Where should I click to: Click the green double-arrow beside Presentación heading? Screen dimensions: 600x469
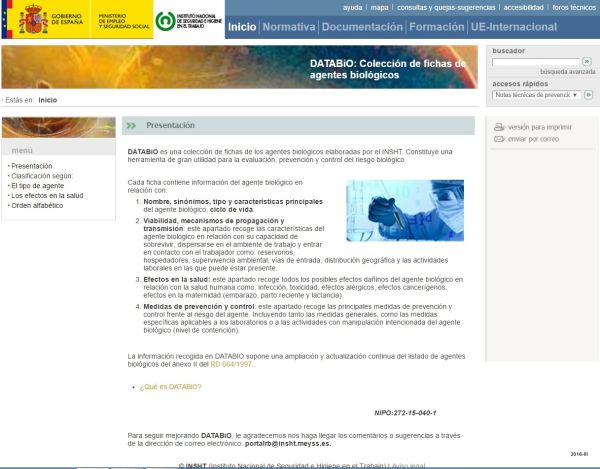[x=131, y=125]
